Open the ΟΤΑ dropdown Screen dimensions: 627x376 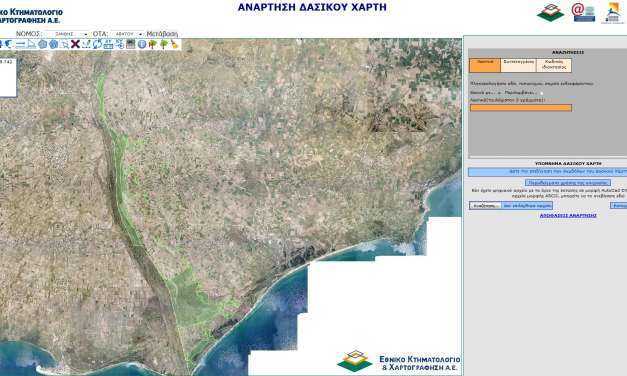point(127,34)
